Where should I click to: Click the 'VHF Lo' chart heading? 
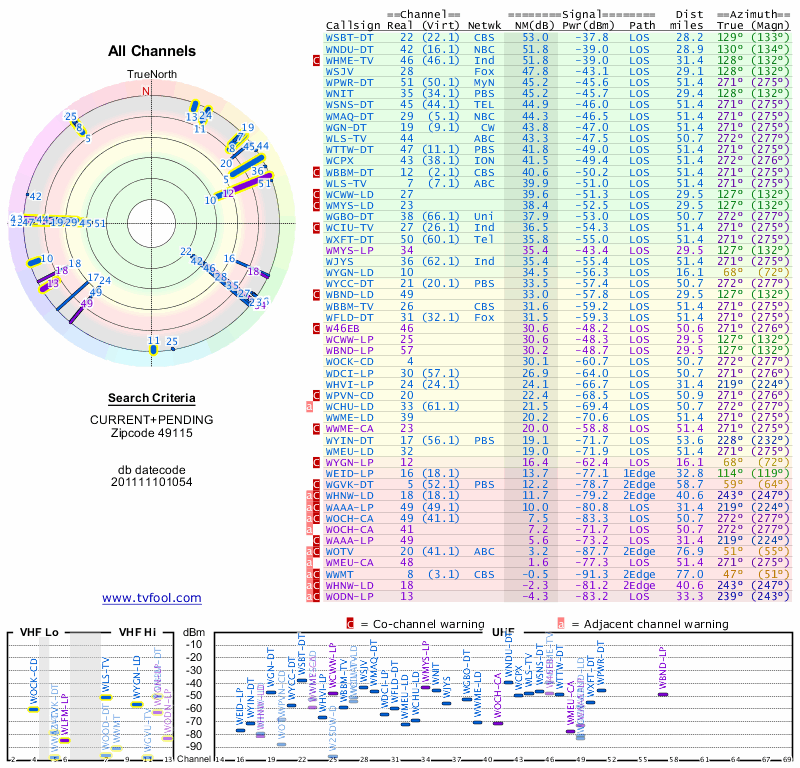coord(39,633)
